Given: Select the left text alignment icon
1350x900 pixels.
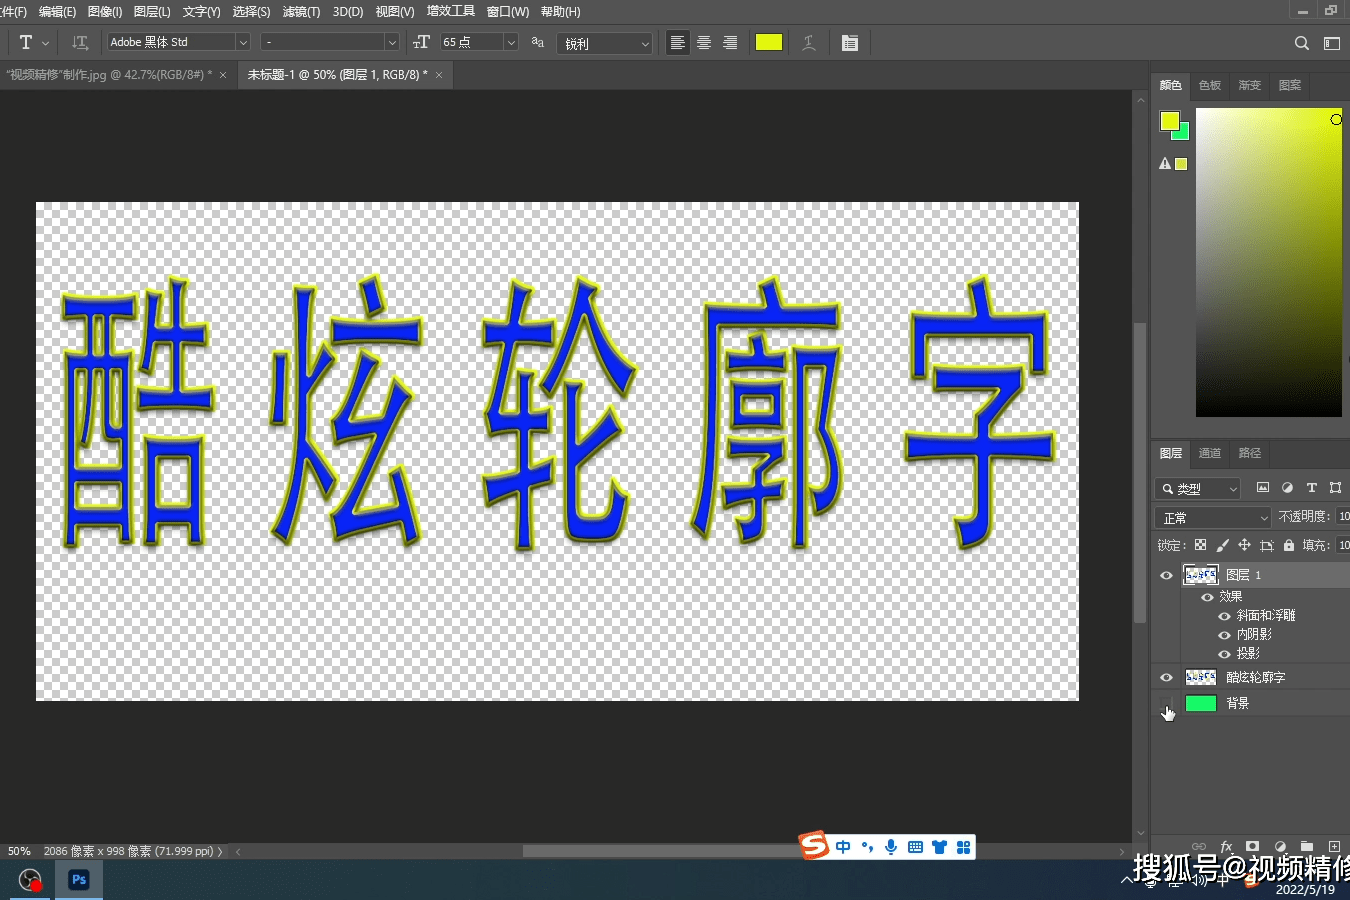Looking at the screenshot, I should (x=677, y=42).
